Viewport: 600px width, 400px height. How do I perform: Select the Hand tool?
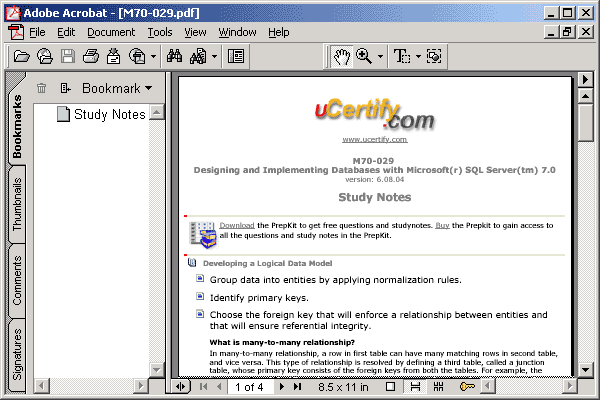pyautogui.click(x=342, y=57)
